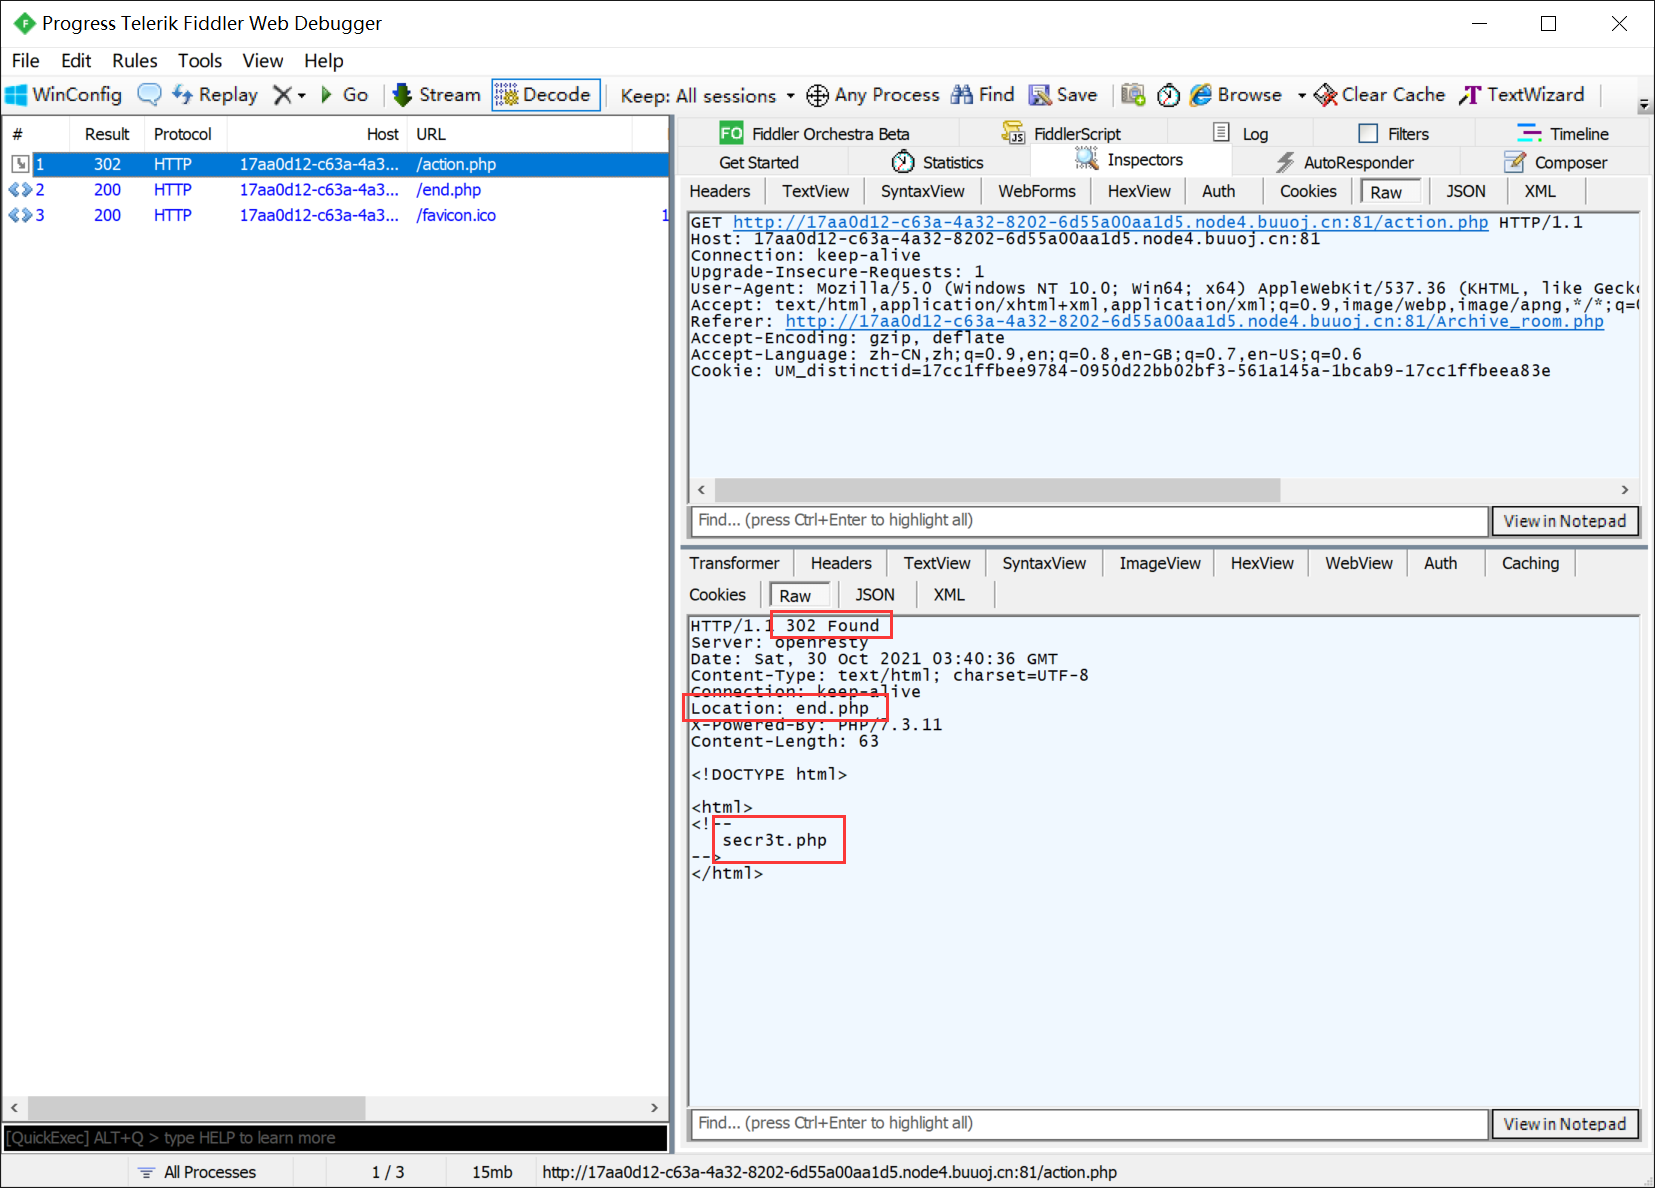This screenshot has height=1188, width=1655.
Task: Open the View menu
Action: (x=263, y=61)
